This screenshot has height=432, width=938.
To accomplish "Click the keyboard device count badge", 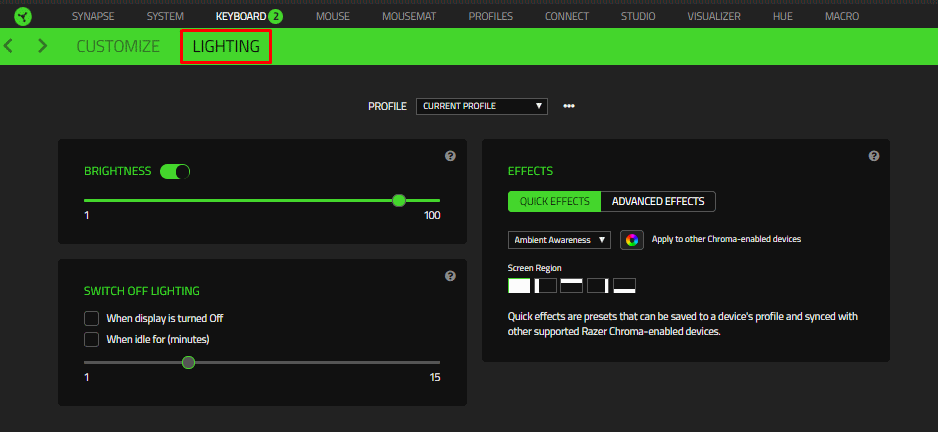I will [x=275, y=16].
